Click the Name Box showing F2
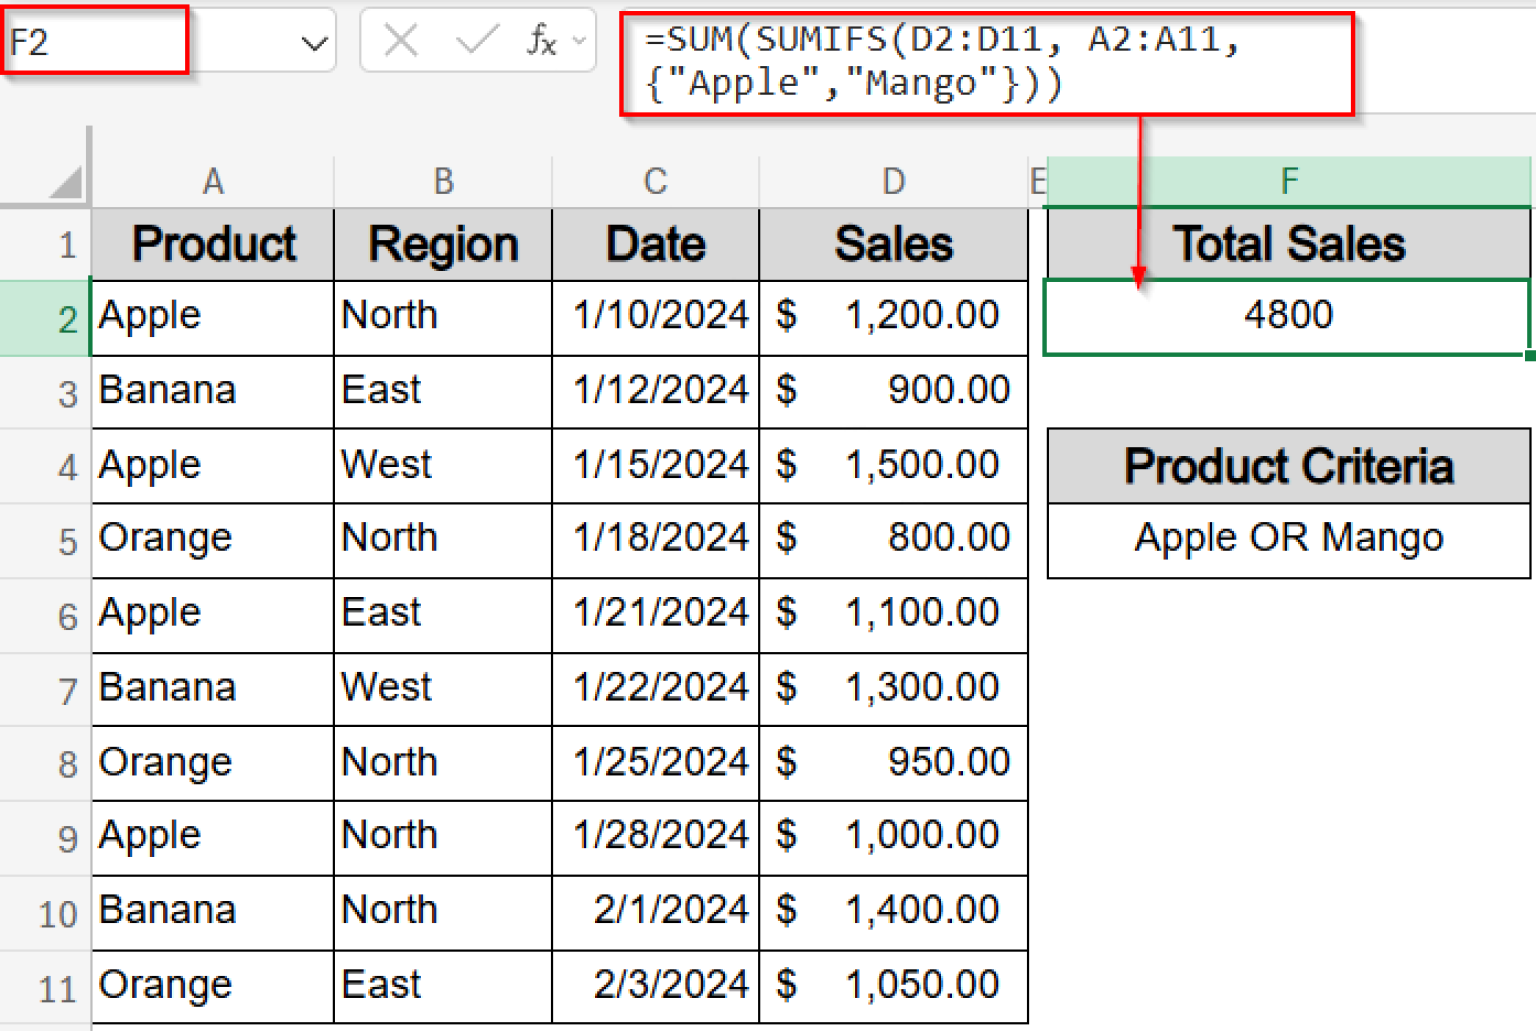Image resolution: width=1536 pixels, height=1031 pixels. 95,41
